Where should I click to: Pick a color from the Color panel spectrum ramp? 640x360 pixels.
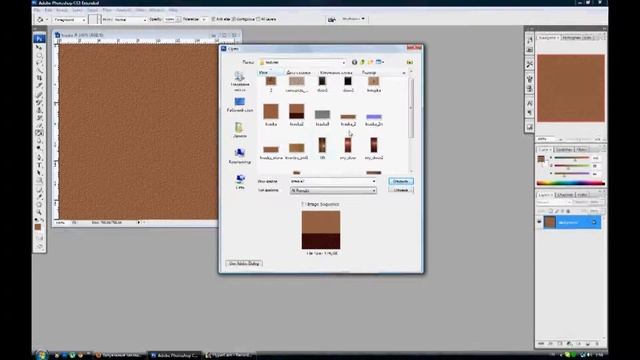[x=571, y=183]
